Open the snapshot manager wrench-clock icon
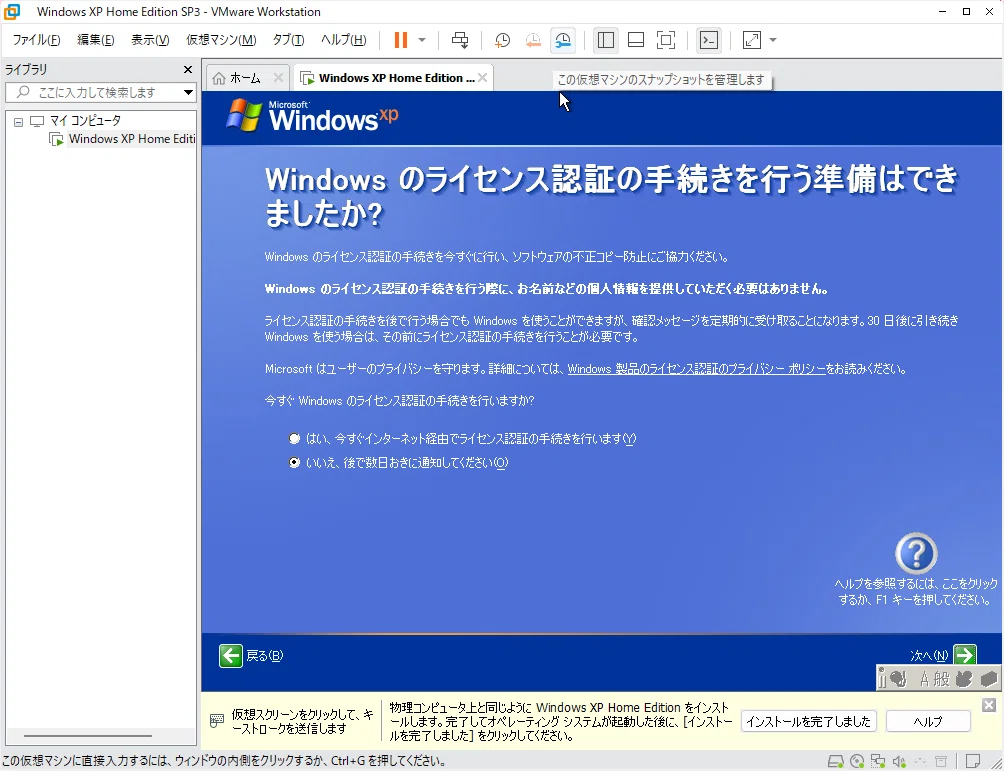Screen dimensions: 1004x771 tap(563, 40)
